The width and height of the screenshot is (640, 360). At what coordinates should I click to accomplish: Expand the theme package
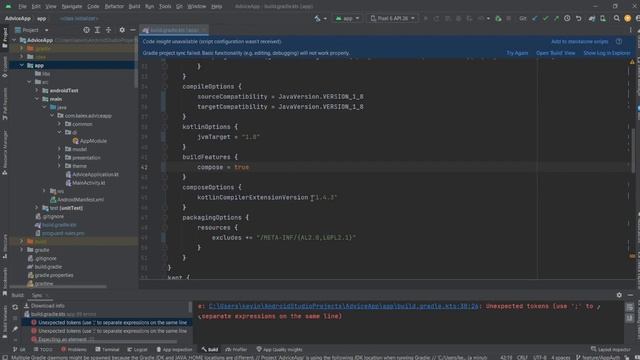59,166
